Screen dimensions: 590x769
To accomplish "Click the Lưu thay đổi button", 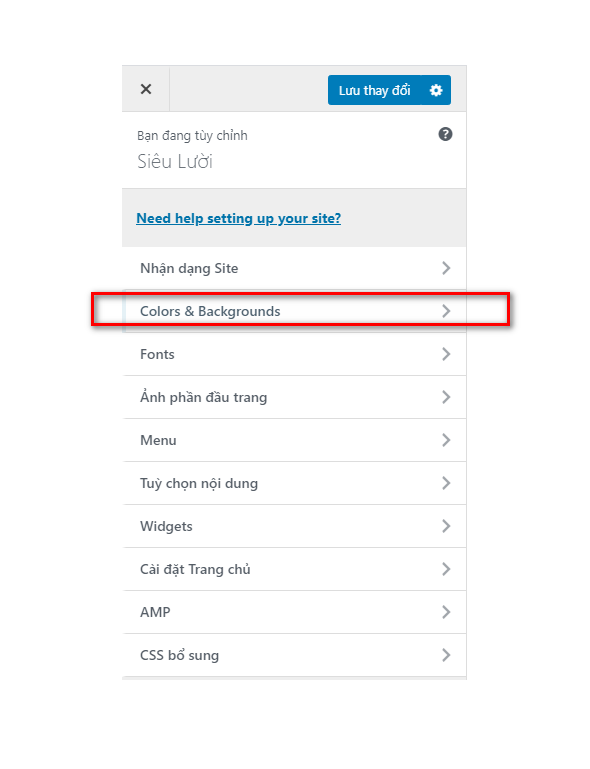I will coord(374,90).
